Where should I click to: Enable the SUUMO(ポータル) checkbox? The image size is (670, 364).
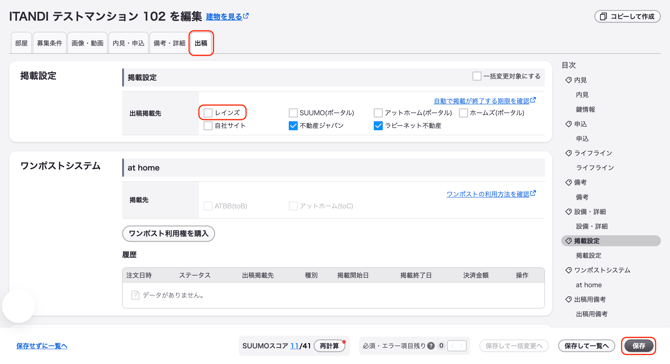293,113
